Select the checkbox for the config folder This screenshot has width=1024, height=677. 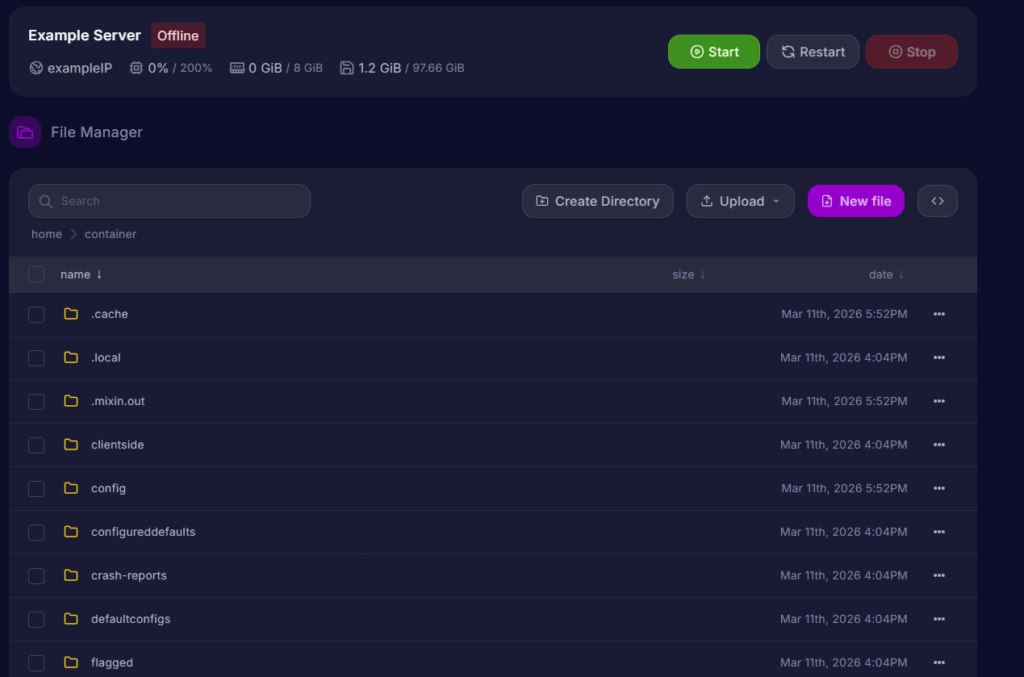tap(36, 488)
